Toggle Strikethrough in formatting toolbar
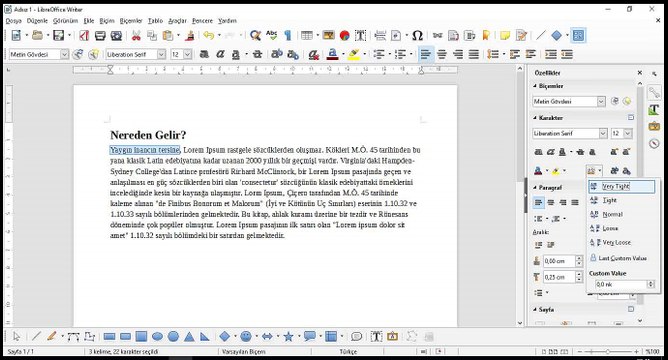668x360 pixels. click(x=257, y=55)
